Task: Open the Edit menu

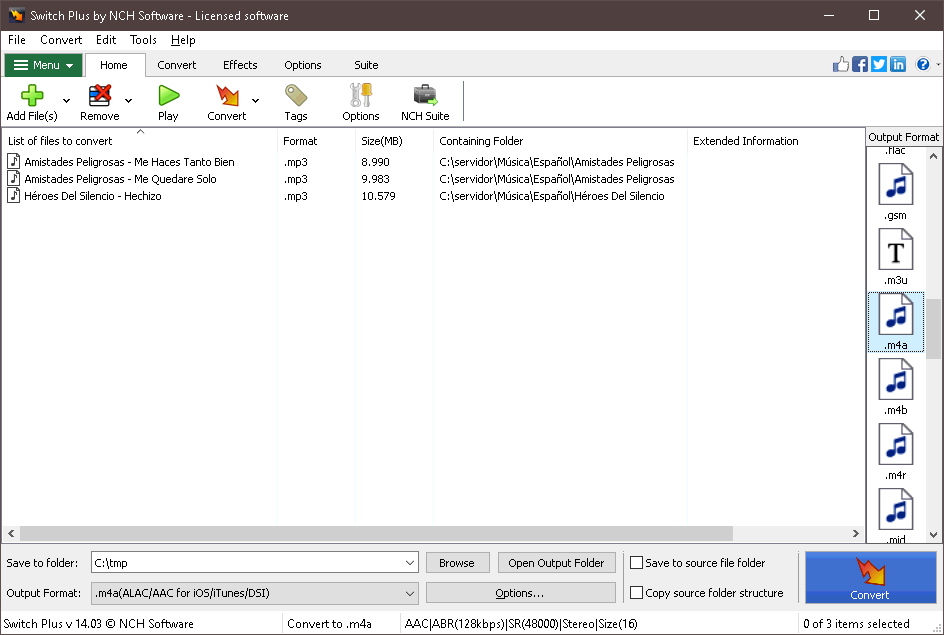Action: [x=106, y=40]
